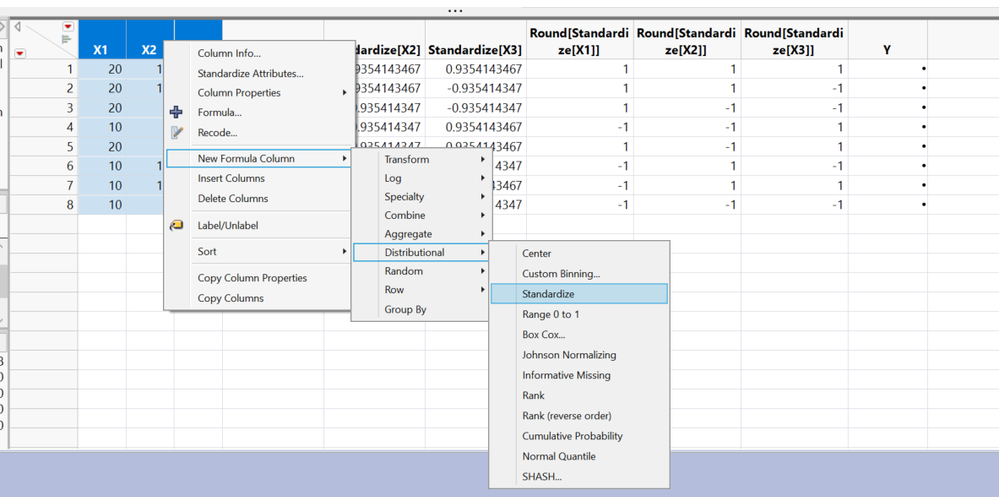Select Group By option
Viewport: 999px width, 497px height.
tap(406, 310)
